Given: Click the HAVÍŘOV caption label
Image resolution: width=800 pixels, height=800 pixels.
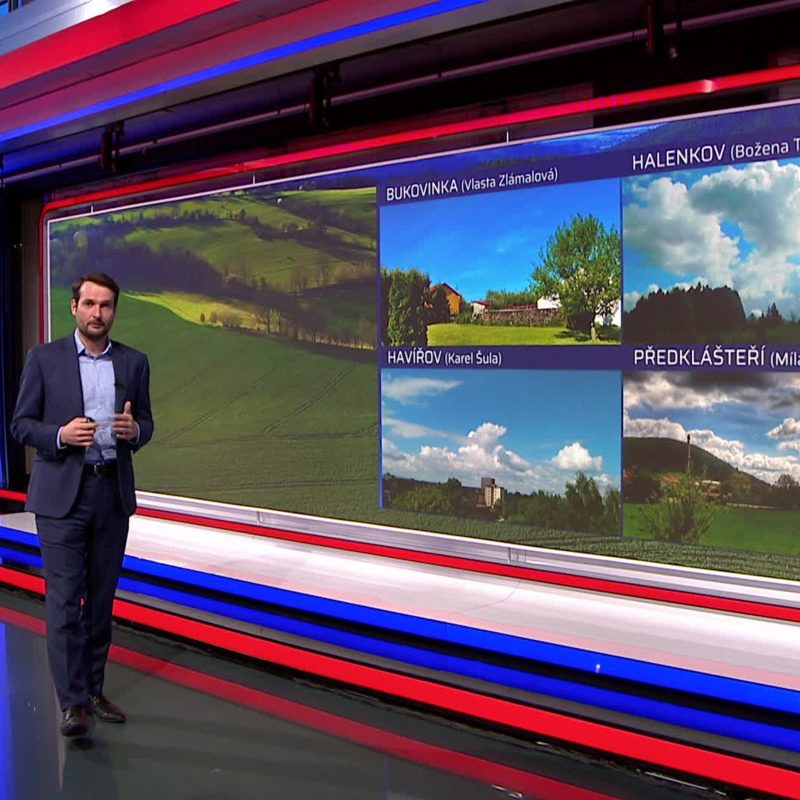Looking at the screenshot, I should (x=411, y=358).
